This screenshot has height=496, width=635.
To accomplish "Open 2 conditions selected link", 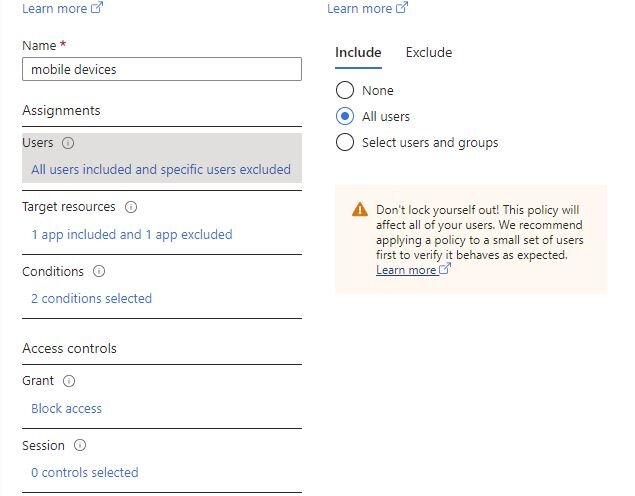I will [92, 298].
